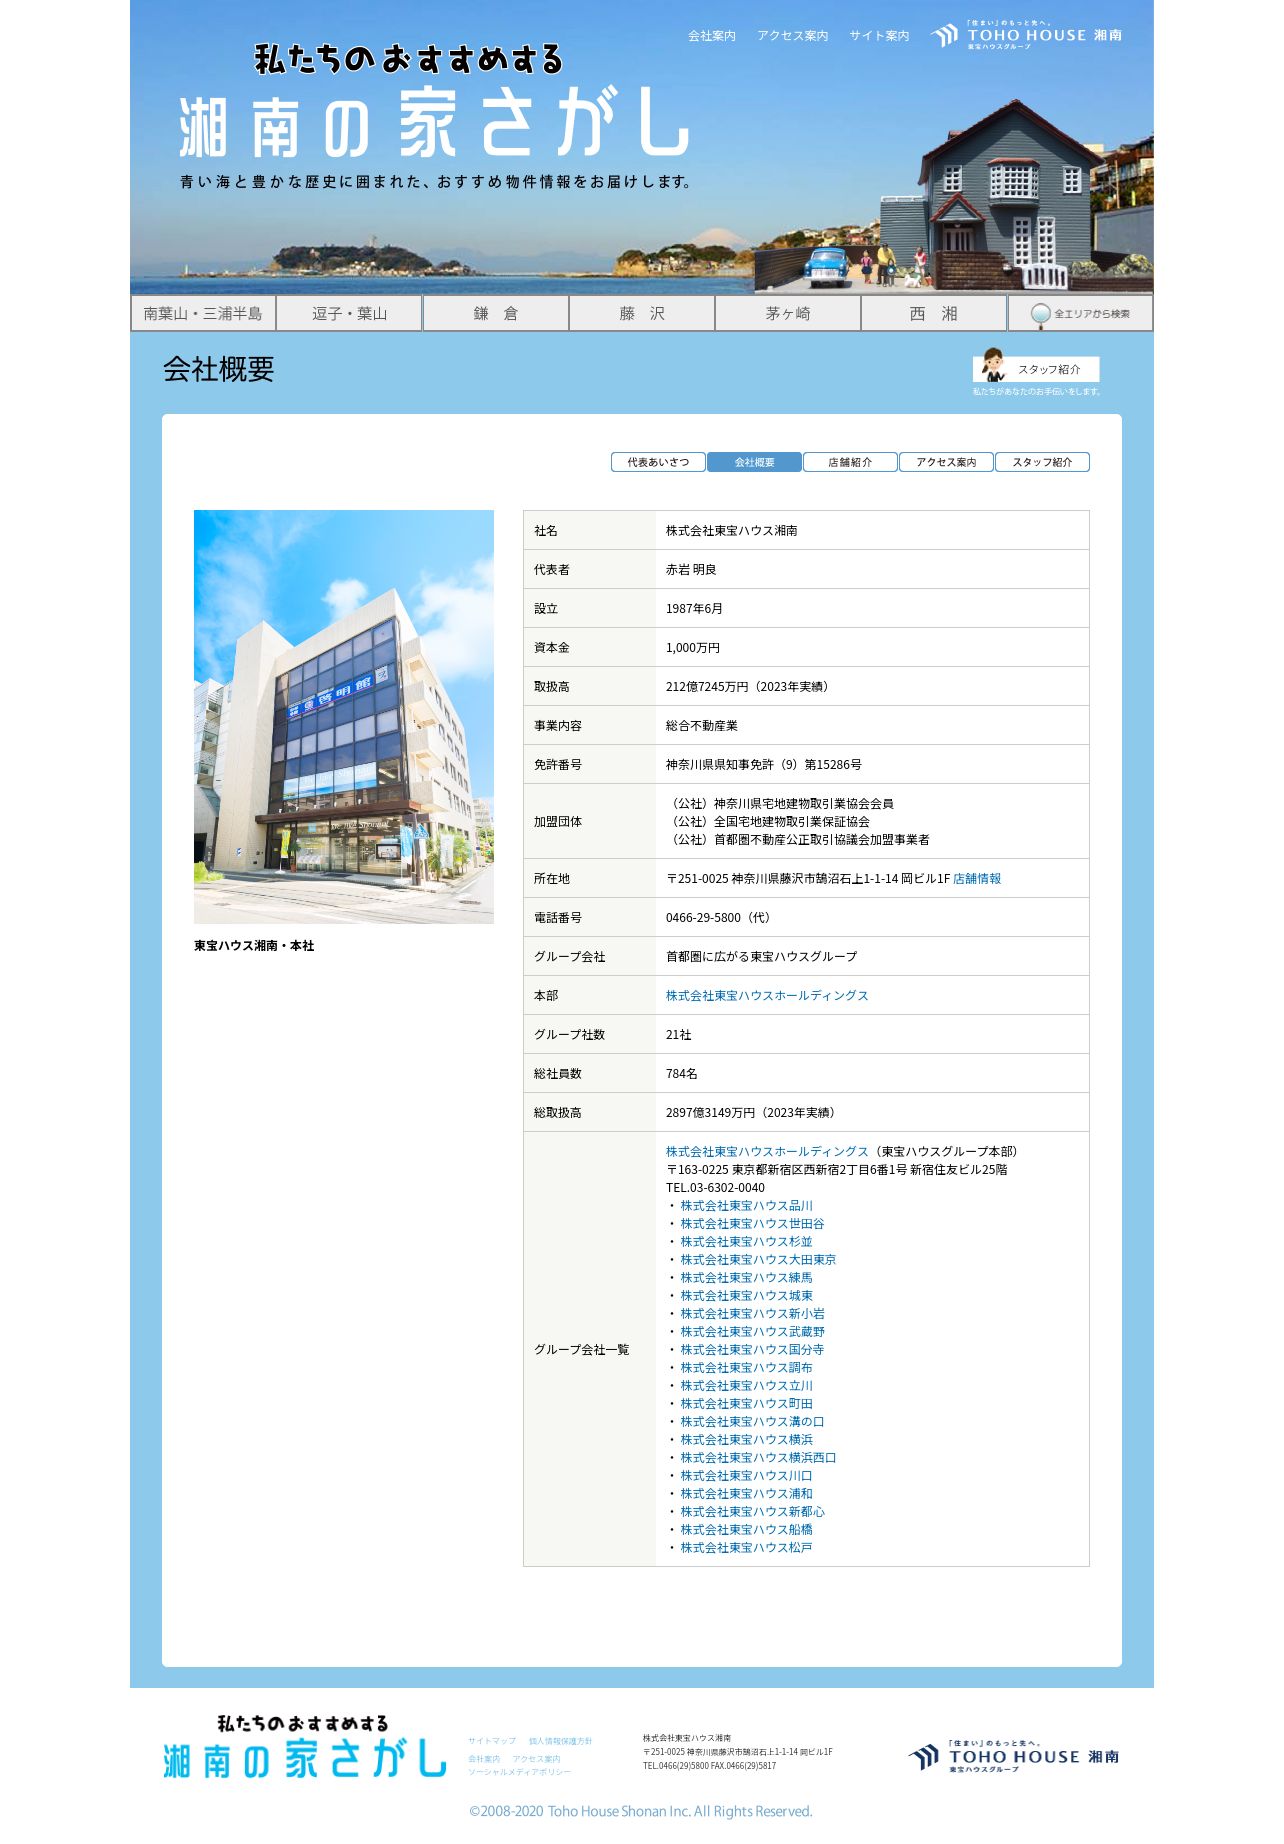Open footer ソーシャルメディアポリシー link
Screen dimensions: 1284x1844
(520, 1772)
